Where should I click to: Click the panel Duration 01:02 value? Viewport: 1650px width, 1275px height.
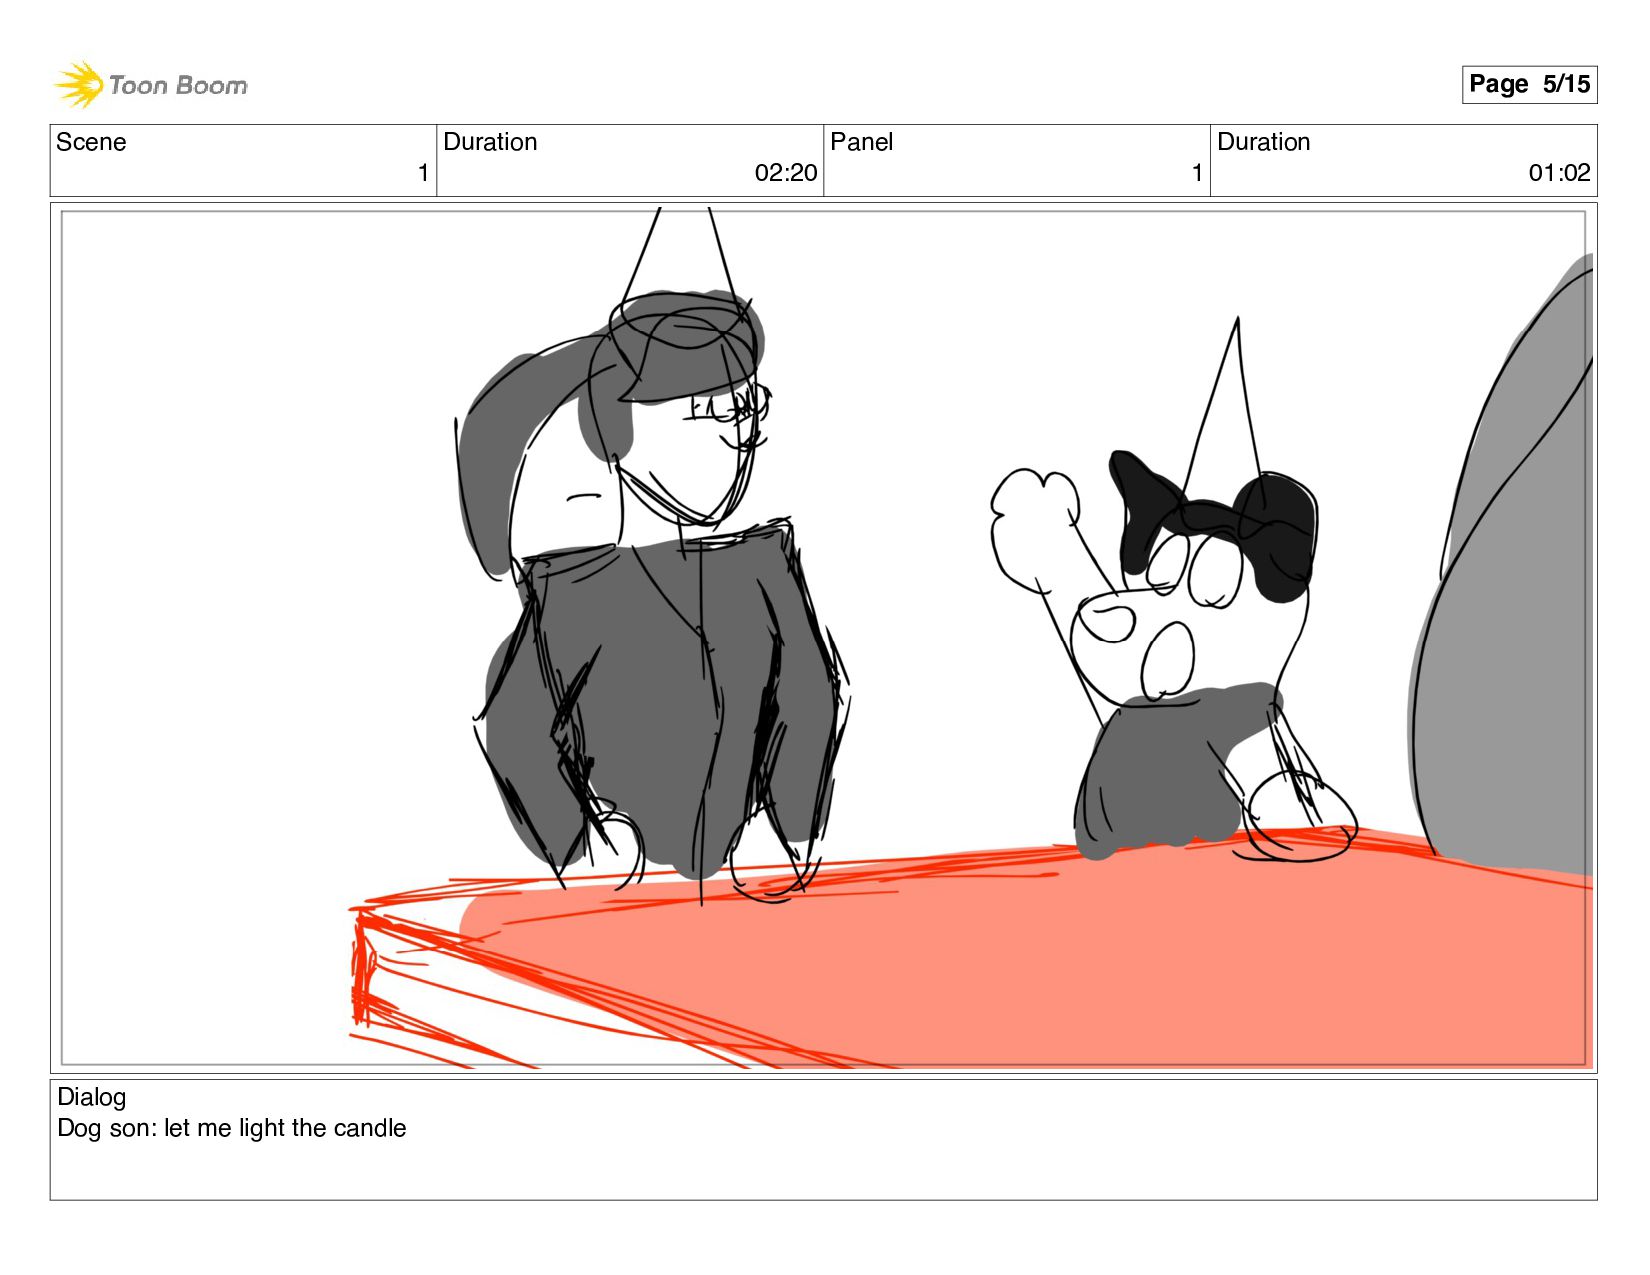tap(1559, 173)
